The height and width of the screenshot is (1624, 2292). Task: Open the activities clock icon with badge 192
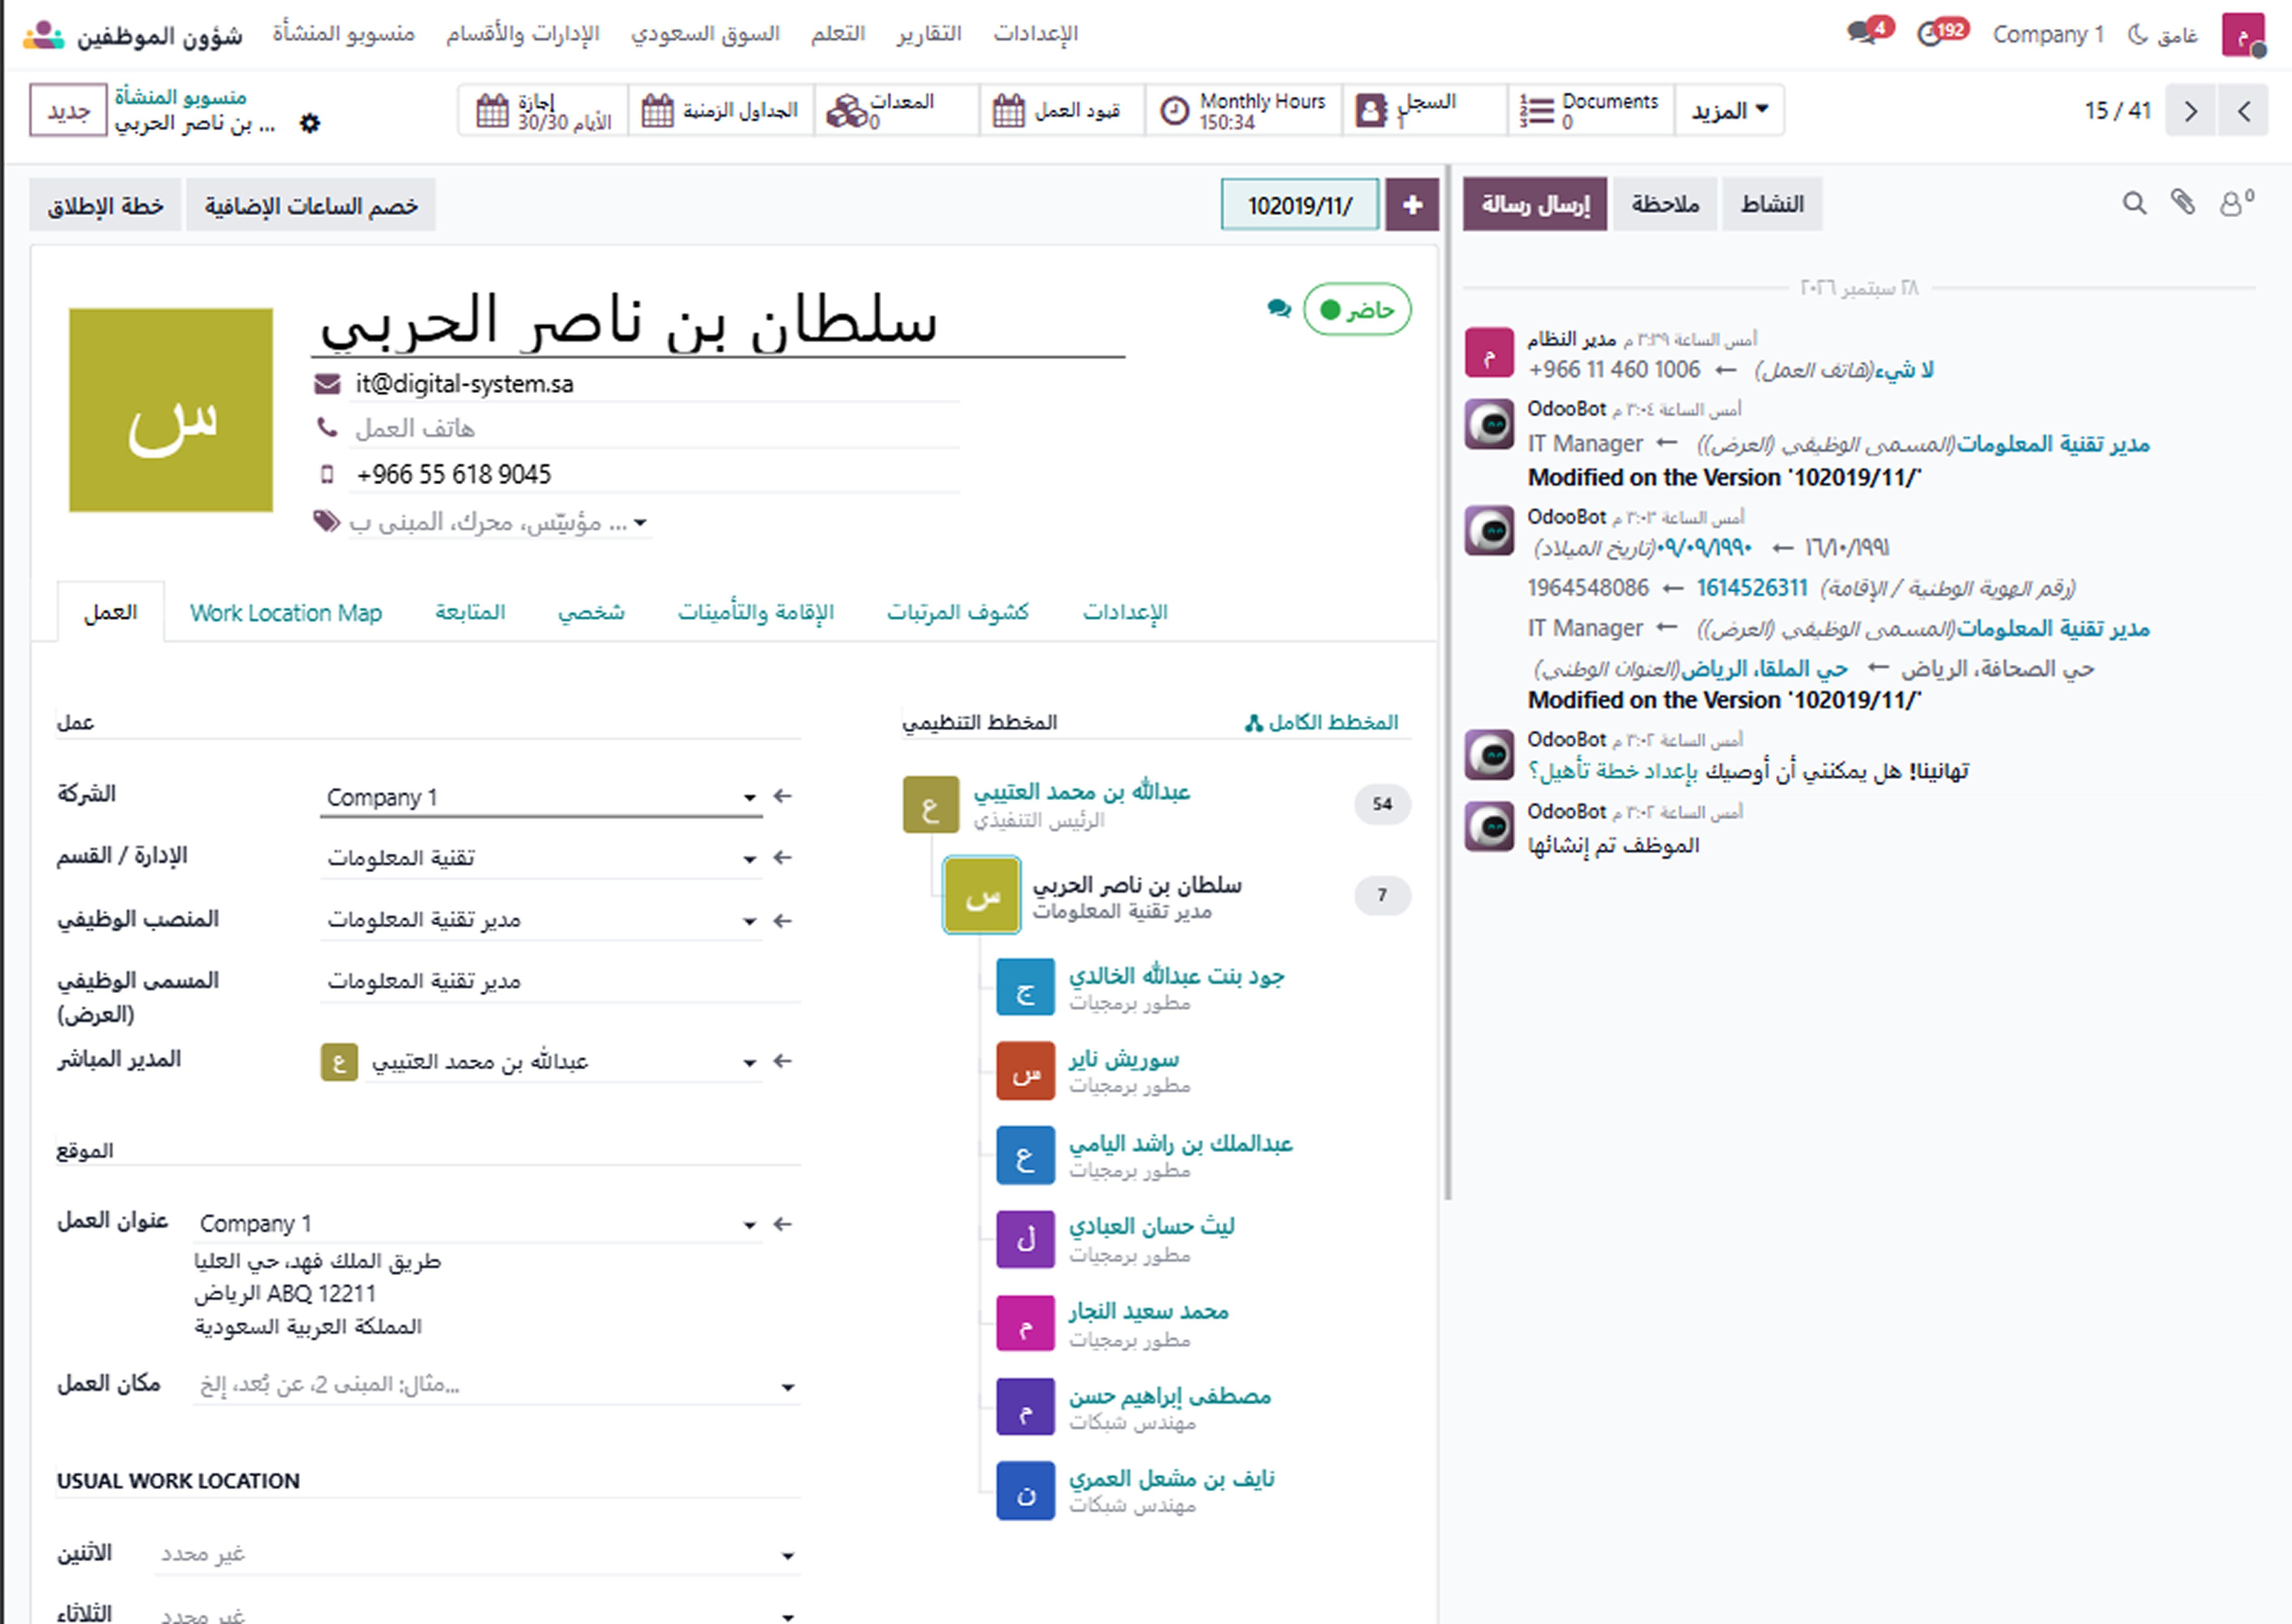click(1941, 32)
